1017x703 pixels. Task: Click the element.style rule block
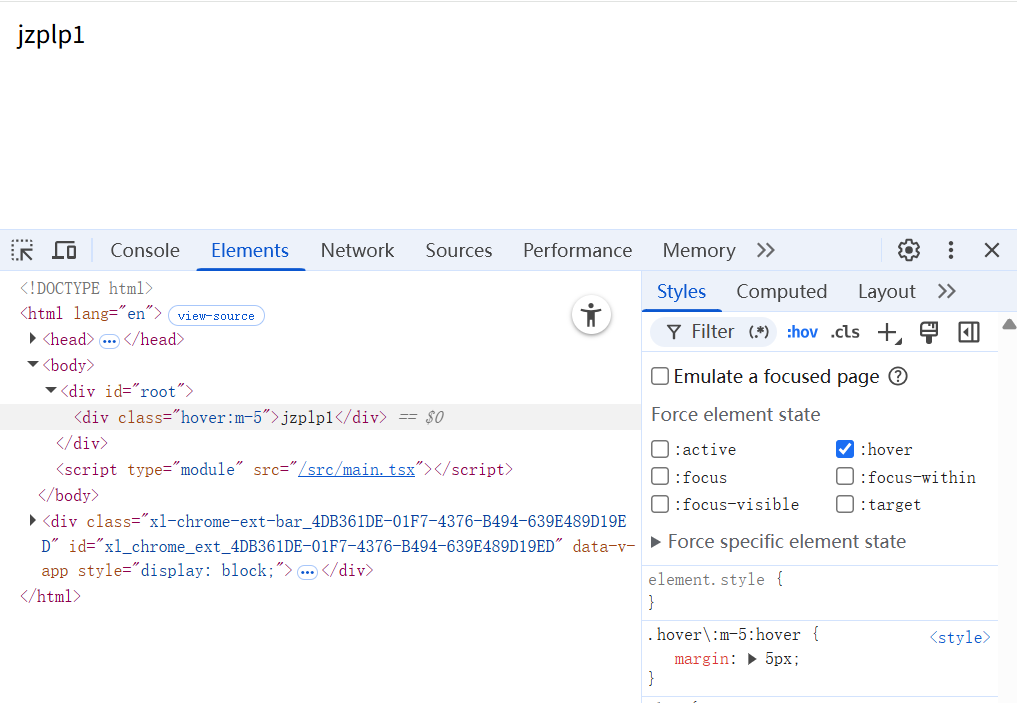[820, 591]
